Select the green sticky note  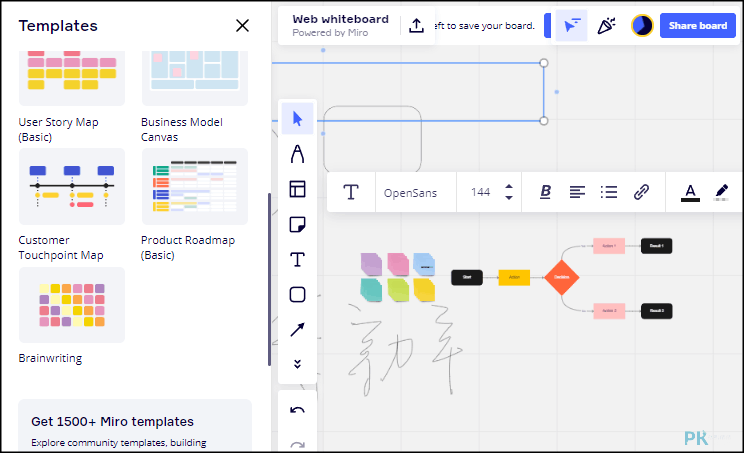[x=398, y=289]
